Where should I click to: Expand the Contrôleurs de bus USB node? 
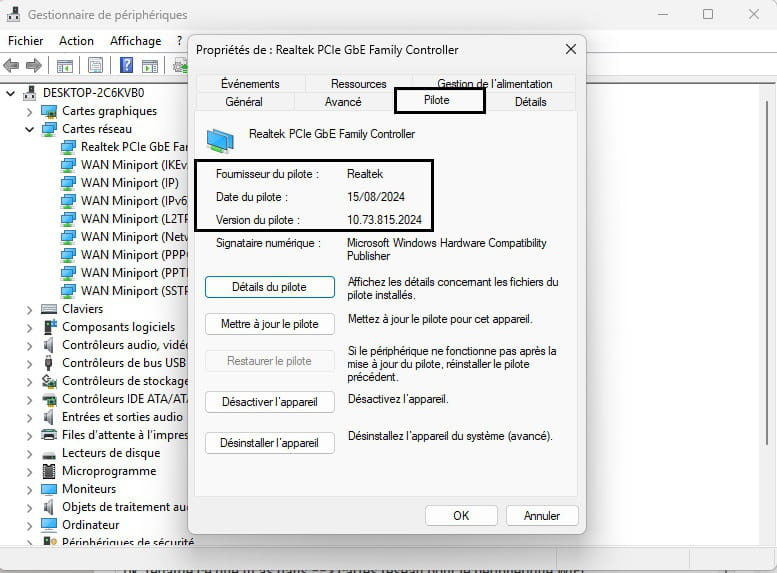29,364
